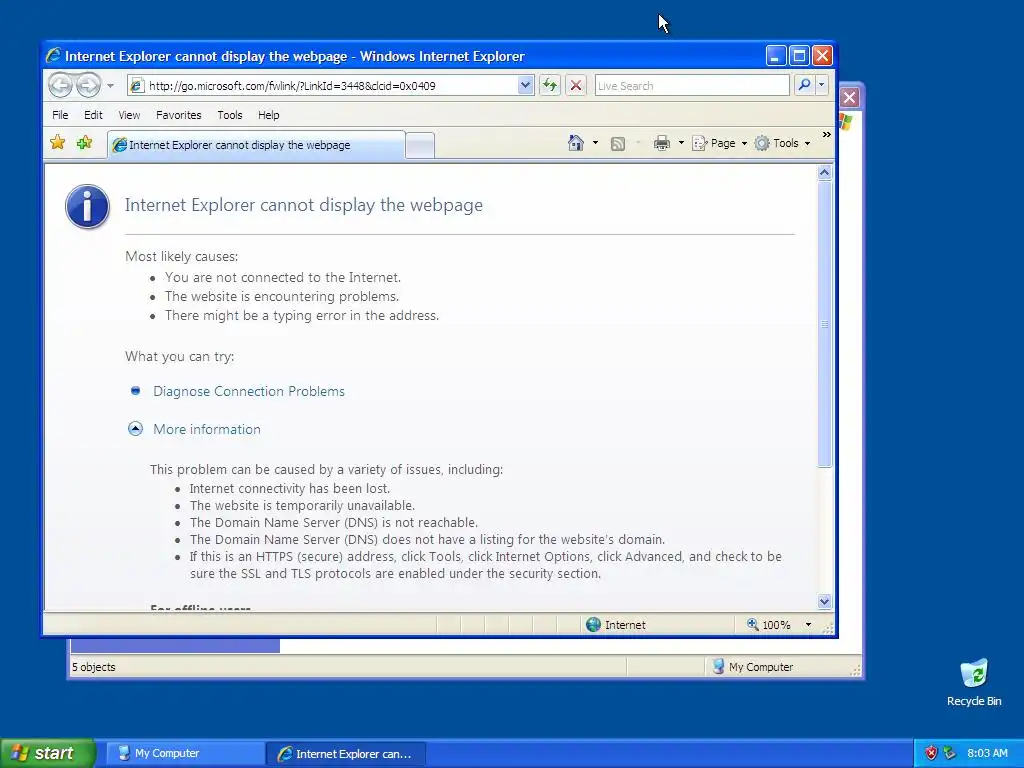This screenshot has width=1024, height=768.
Task: Click the blue information icon
Action: click(88, 206)
